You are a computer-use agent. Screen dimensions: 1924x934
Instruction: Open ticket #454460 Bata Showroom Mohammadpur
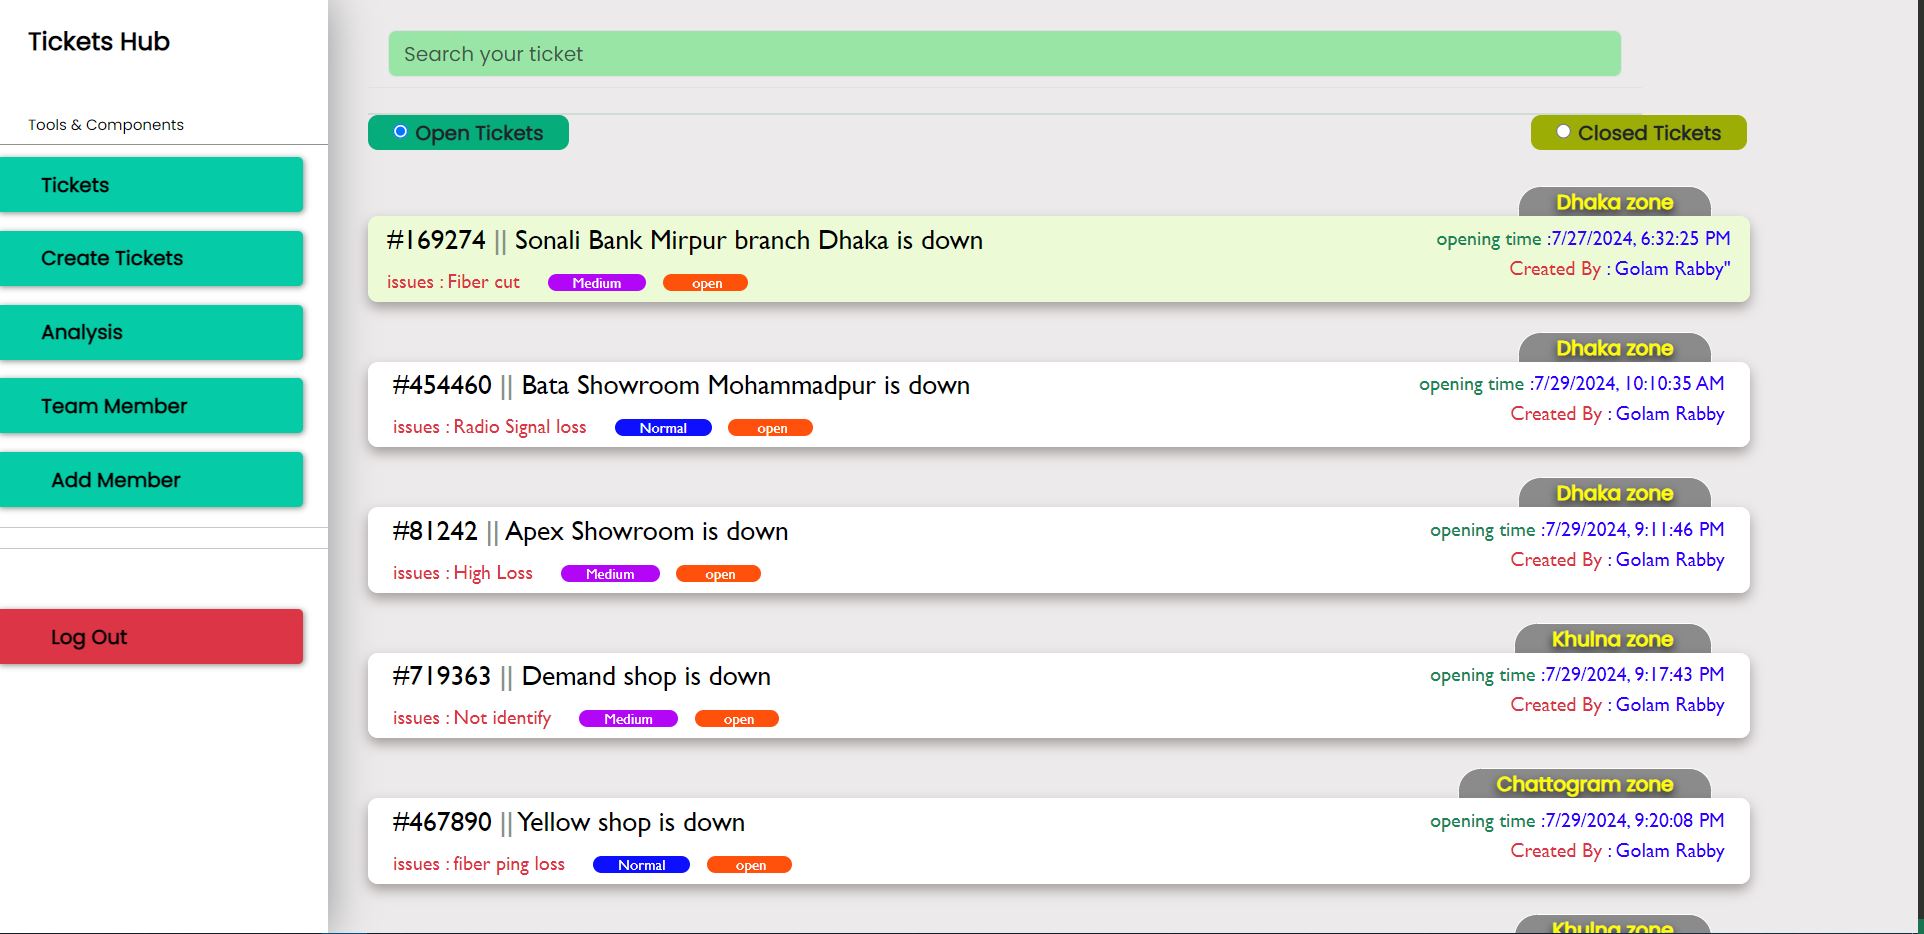pyautogui.click(x=745, y=386)
